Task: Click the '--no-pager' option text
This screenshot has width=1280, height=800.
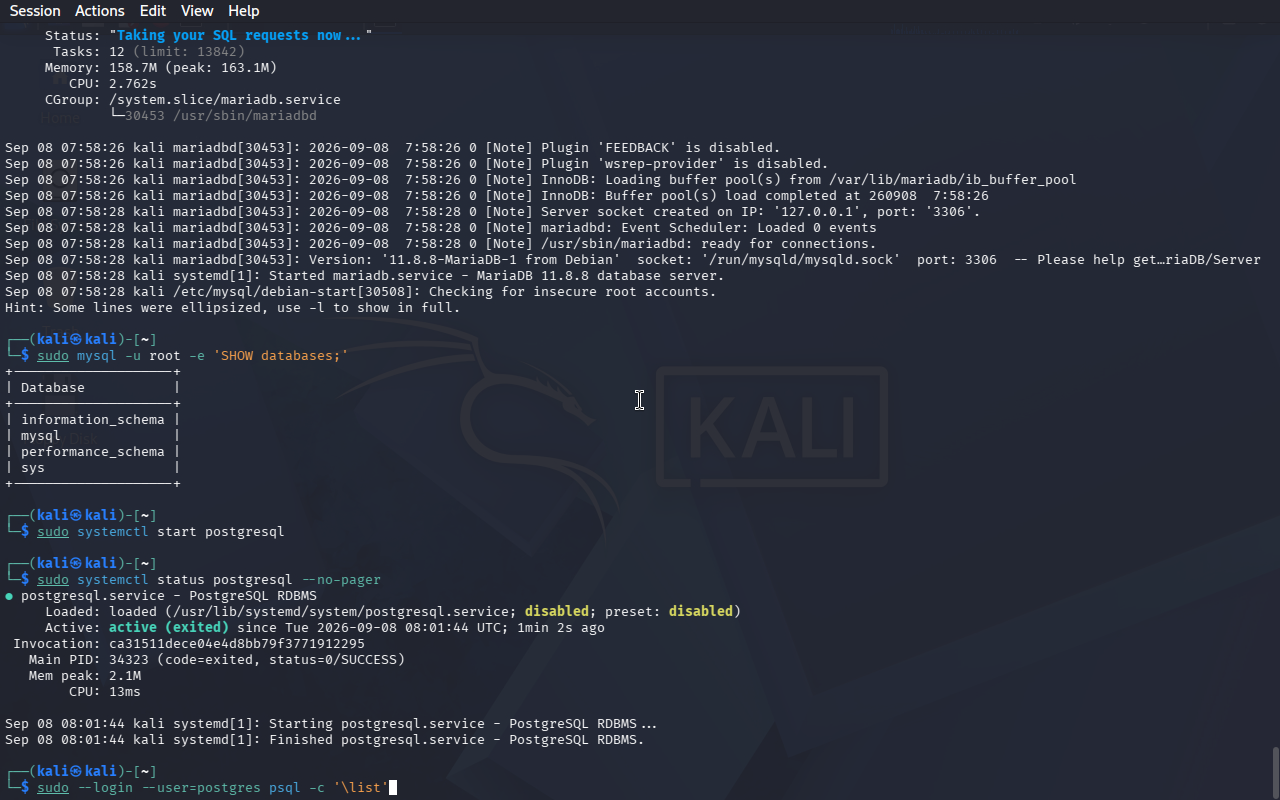Action: [x=341, y=580]
